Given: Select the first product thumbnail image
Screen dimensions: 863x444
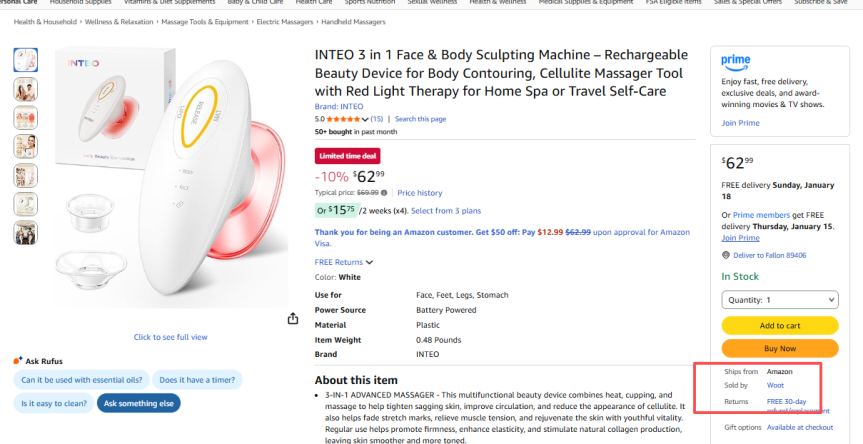Looking at the screenshot, I should pyautogui.click(x=26, y=60).
